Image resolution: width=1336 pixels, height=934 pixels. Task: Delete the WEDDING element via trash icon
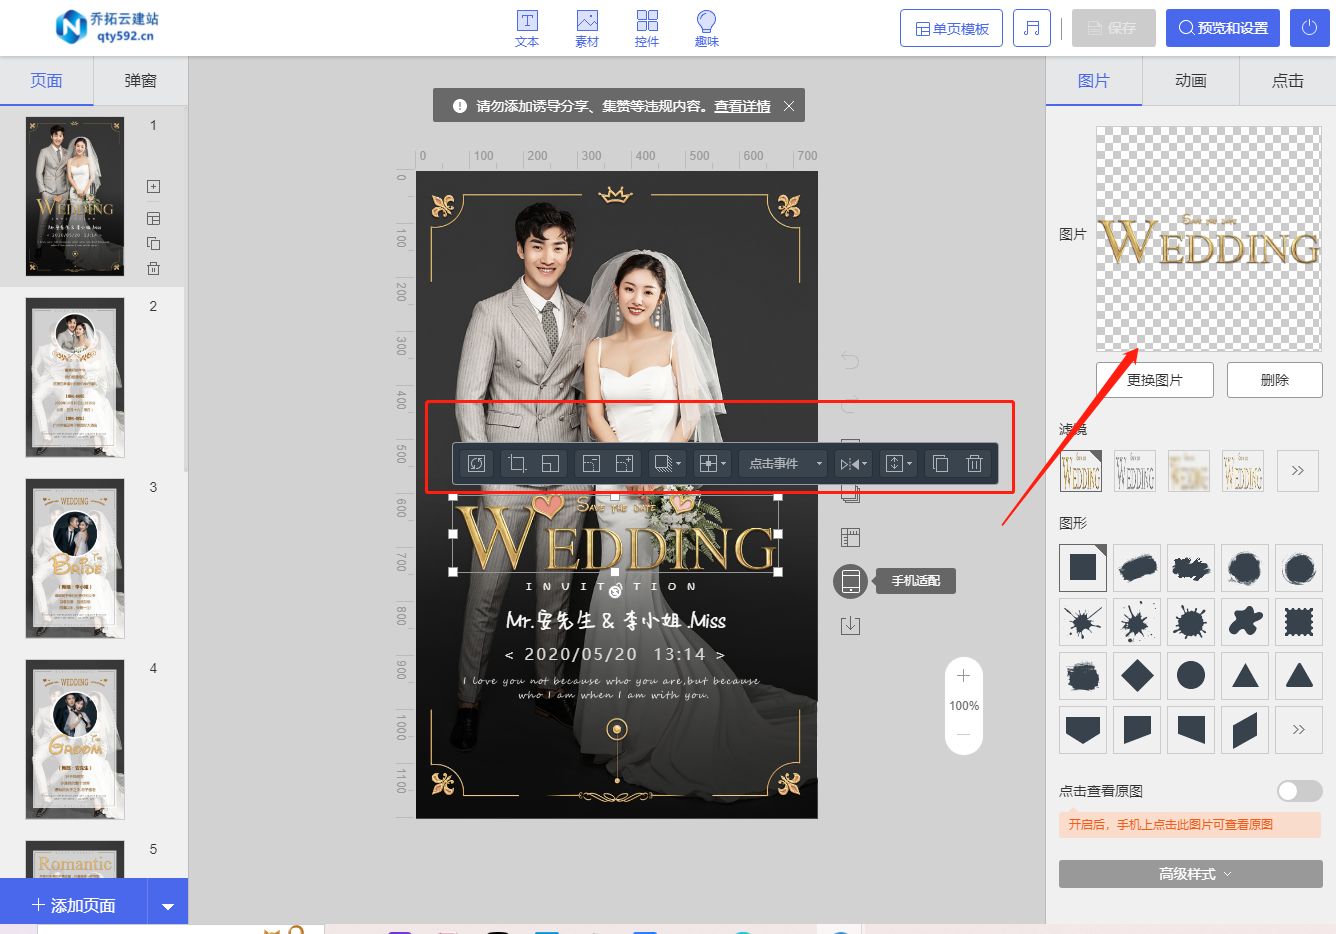click(x=975, y=463)
